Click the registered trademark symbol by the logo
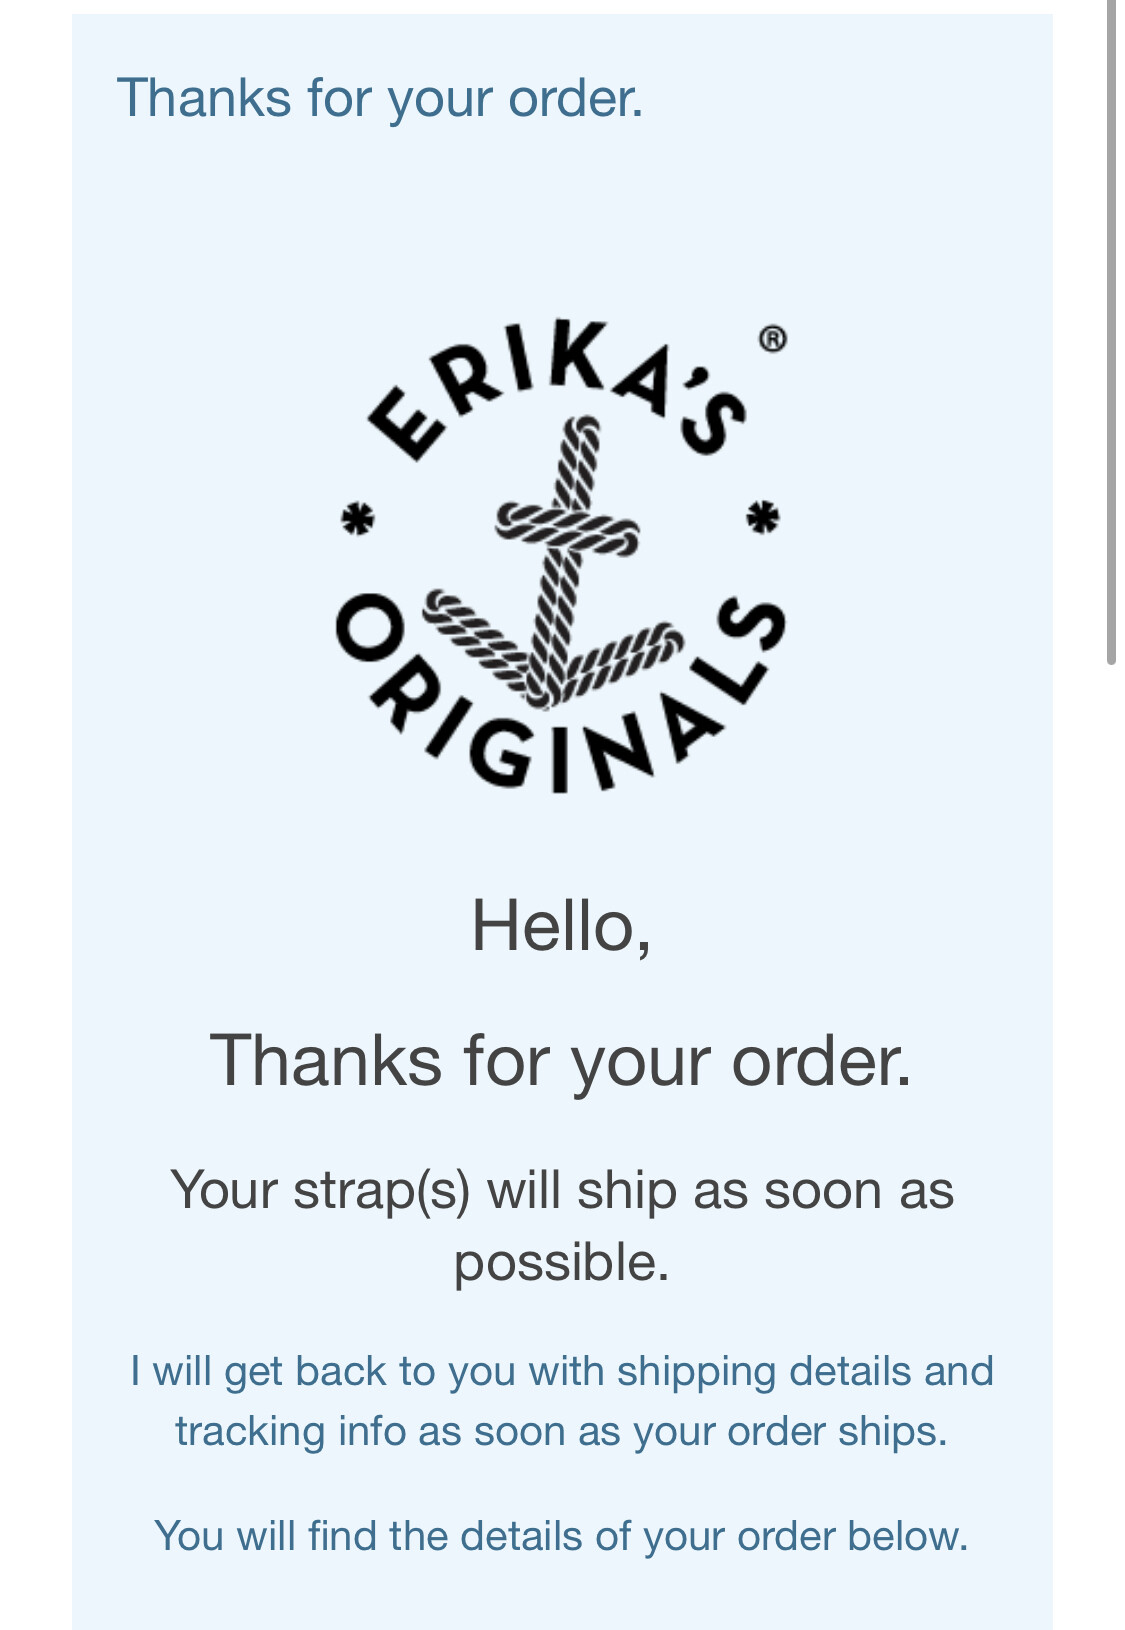 [x=772, y=339]
